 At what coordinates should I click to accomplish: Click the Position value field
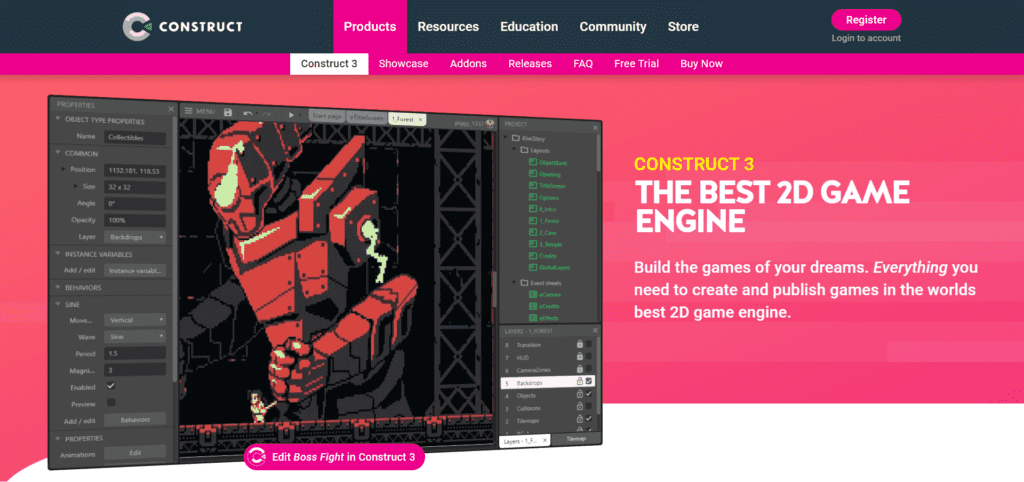coord(135,170)
